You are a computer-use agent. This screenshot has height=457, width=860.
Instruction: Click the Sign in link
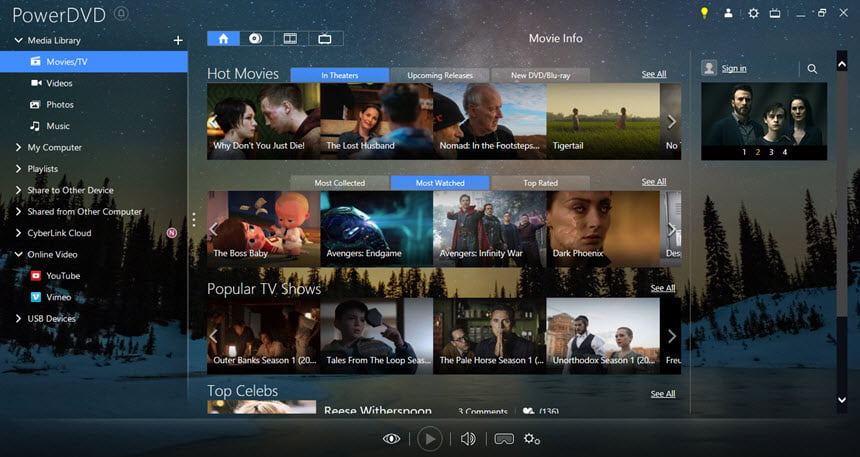[734, 69]
